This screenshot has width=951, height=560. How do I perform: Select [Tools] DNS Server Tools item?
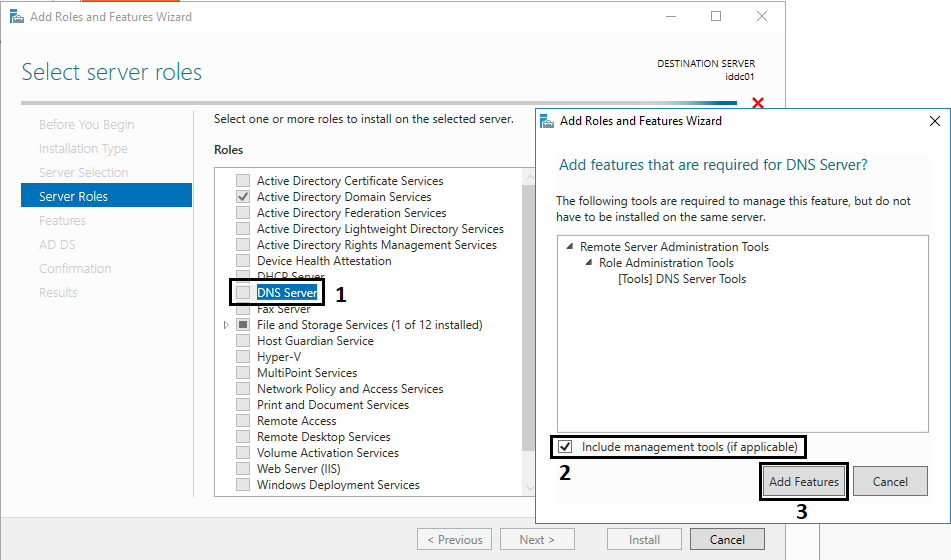(x=682, y=279)
